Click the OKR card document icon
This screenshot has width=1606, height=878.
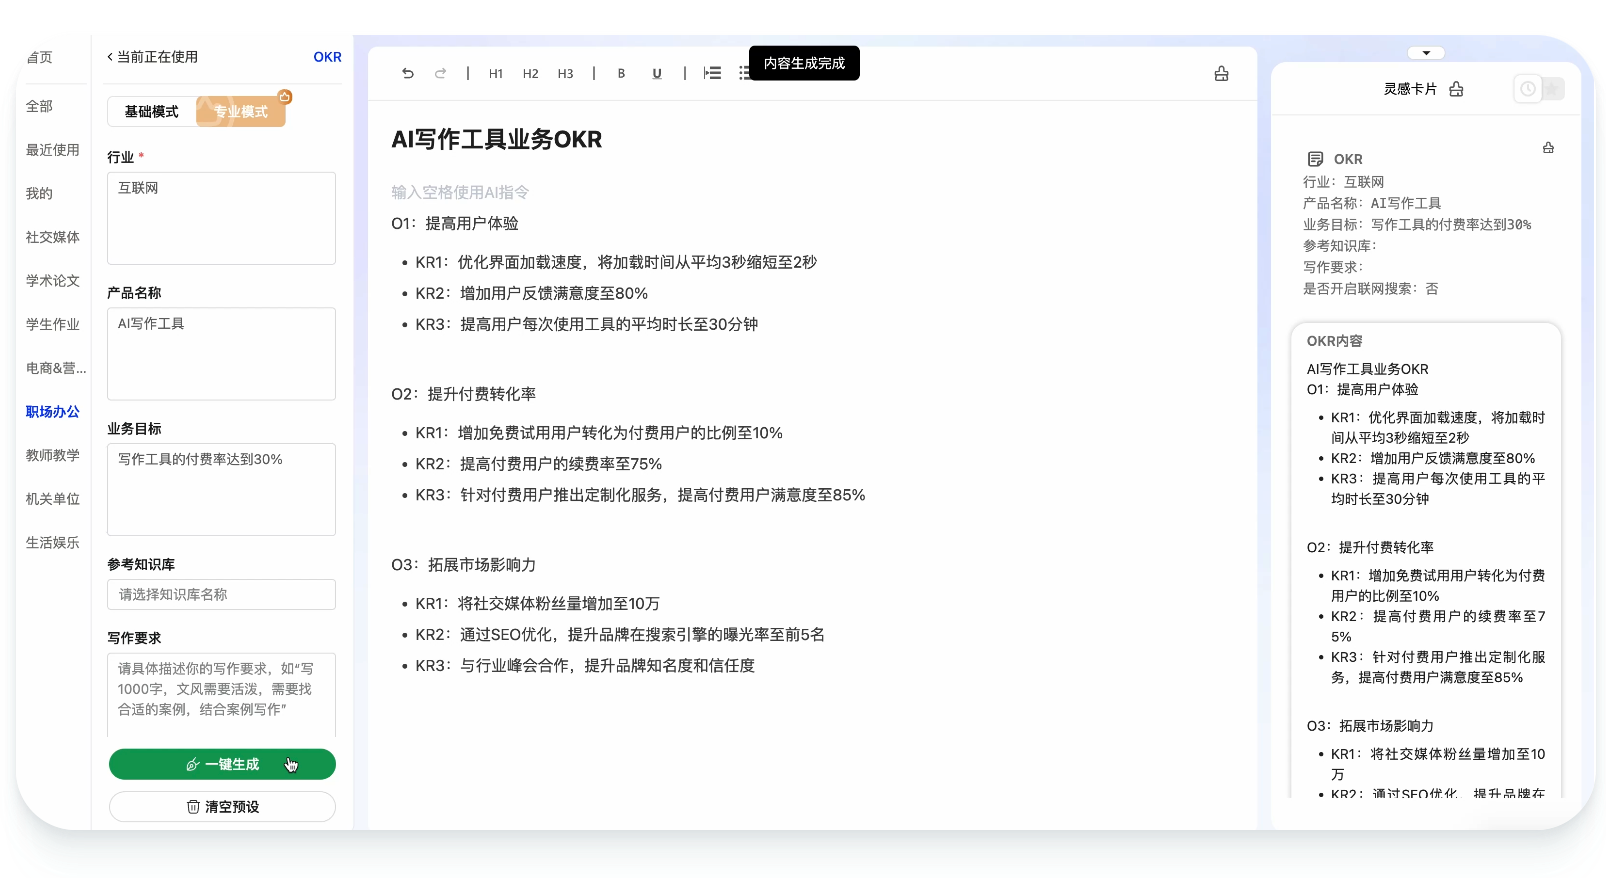pos(1315,159)
